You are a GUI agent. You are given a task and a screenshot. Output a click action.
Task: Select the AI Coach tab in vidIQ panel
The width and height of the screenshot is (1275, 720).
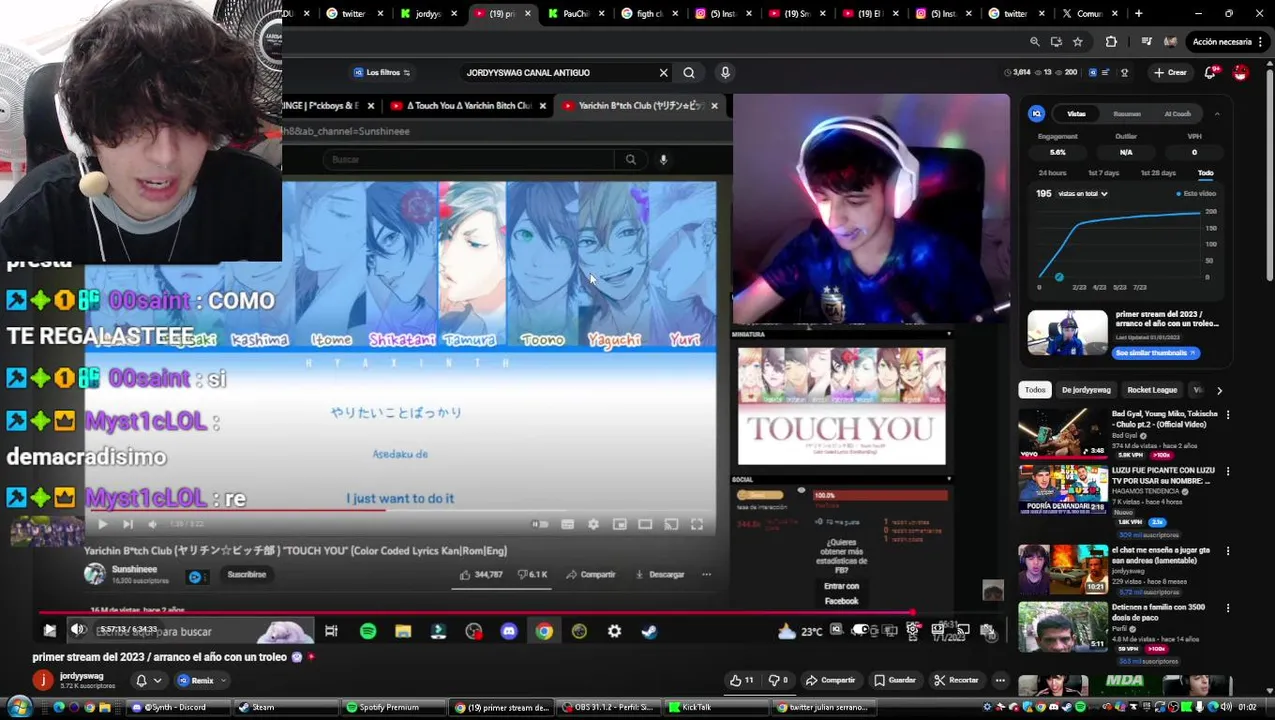(1178, 114)
